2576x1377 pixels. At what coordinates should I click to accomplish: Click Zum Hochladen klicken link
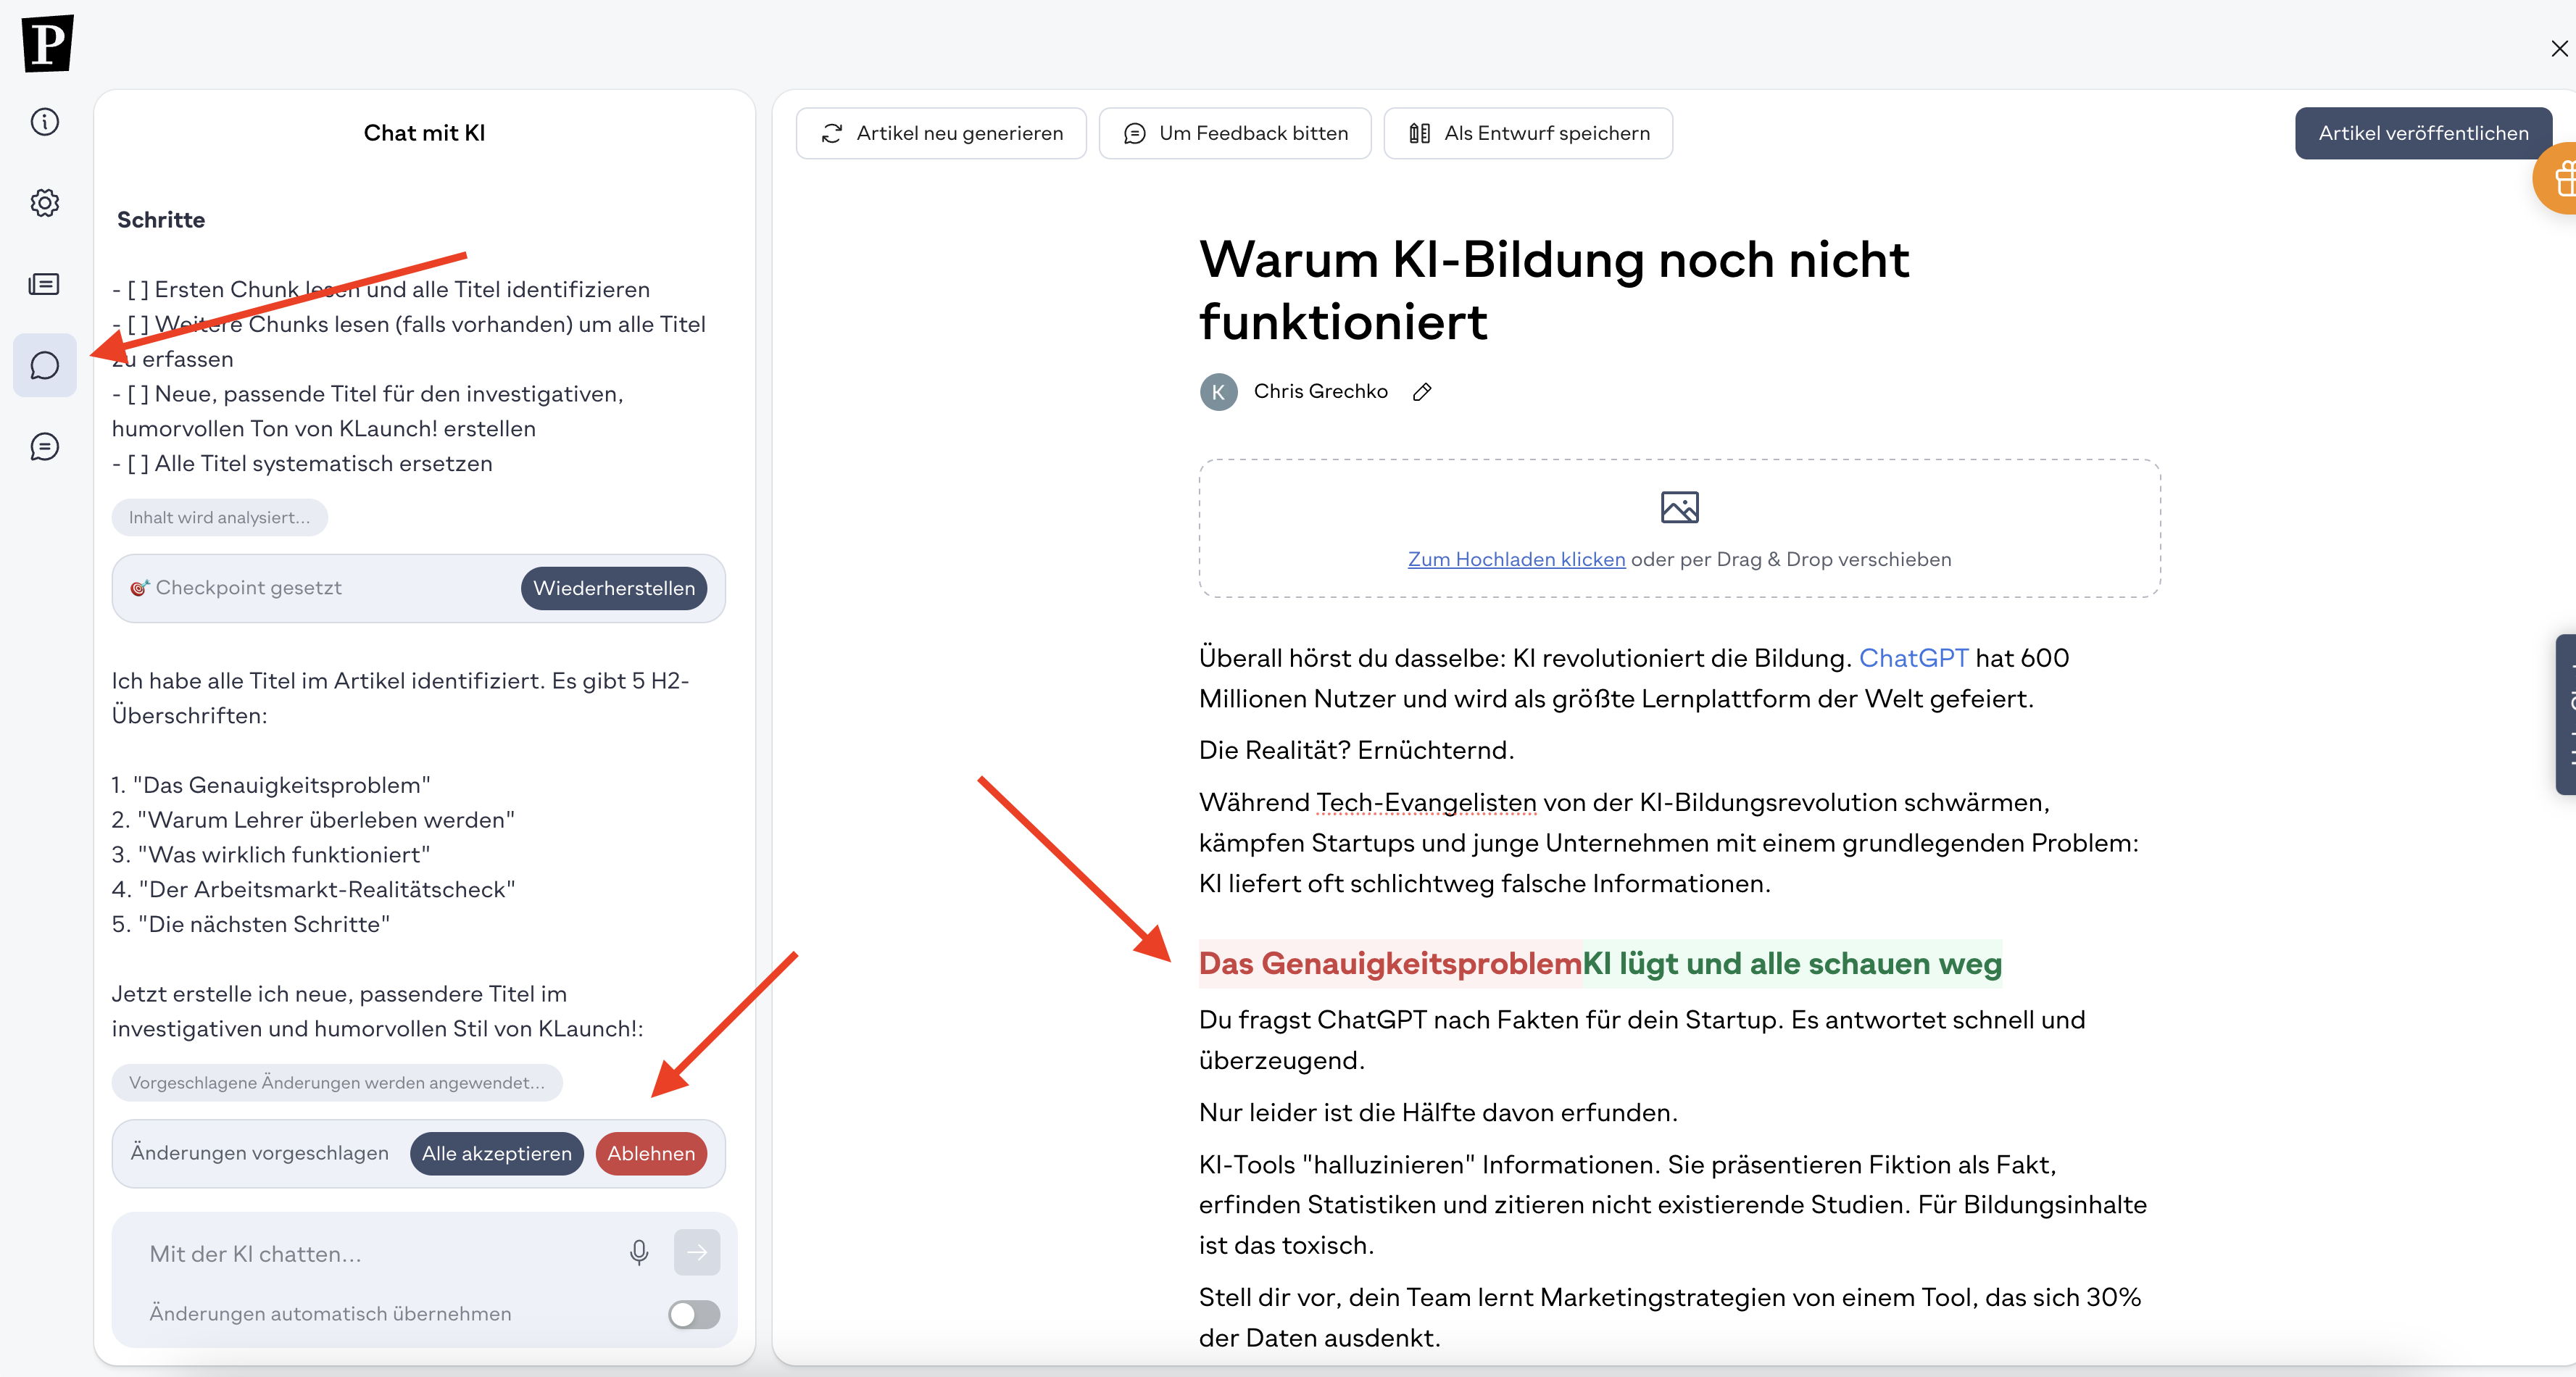coord(1516,559)
